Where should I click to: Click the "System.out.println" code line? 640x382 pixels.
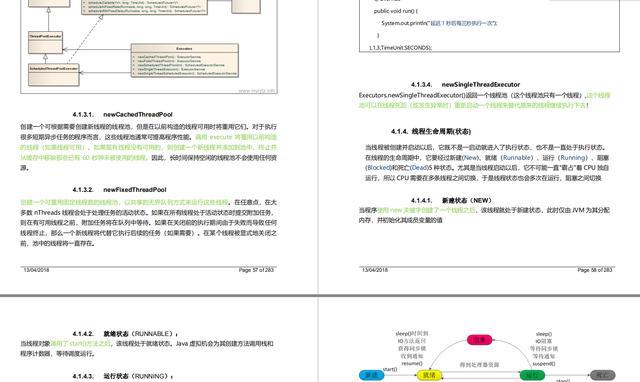pos(439,23)
